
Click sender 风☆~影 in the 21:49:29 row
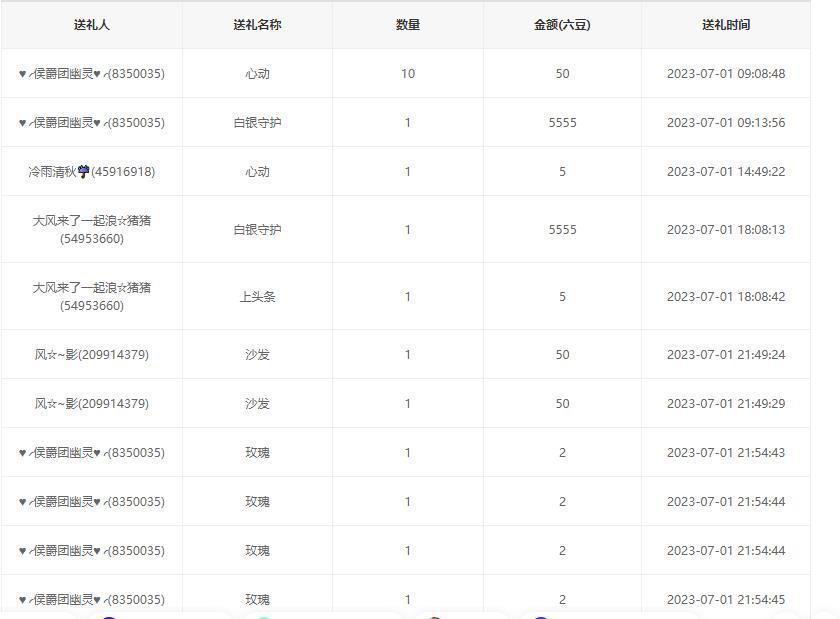92,404
